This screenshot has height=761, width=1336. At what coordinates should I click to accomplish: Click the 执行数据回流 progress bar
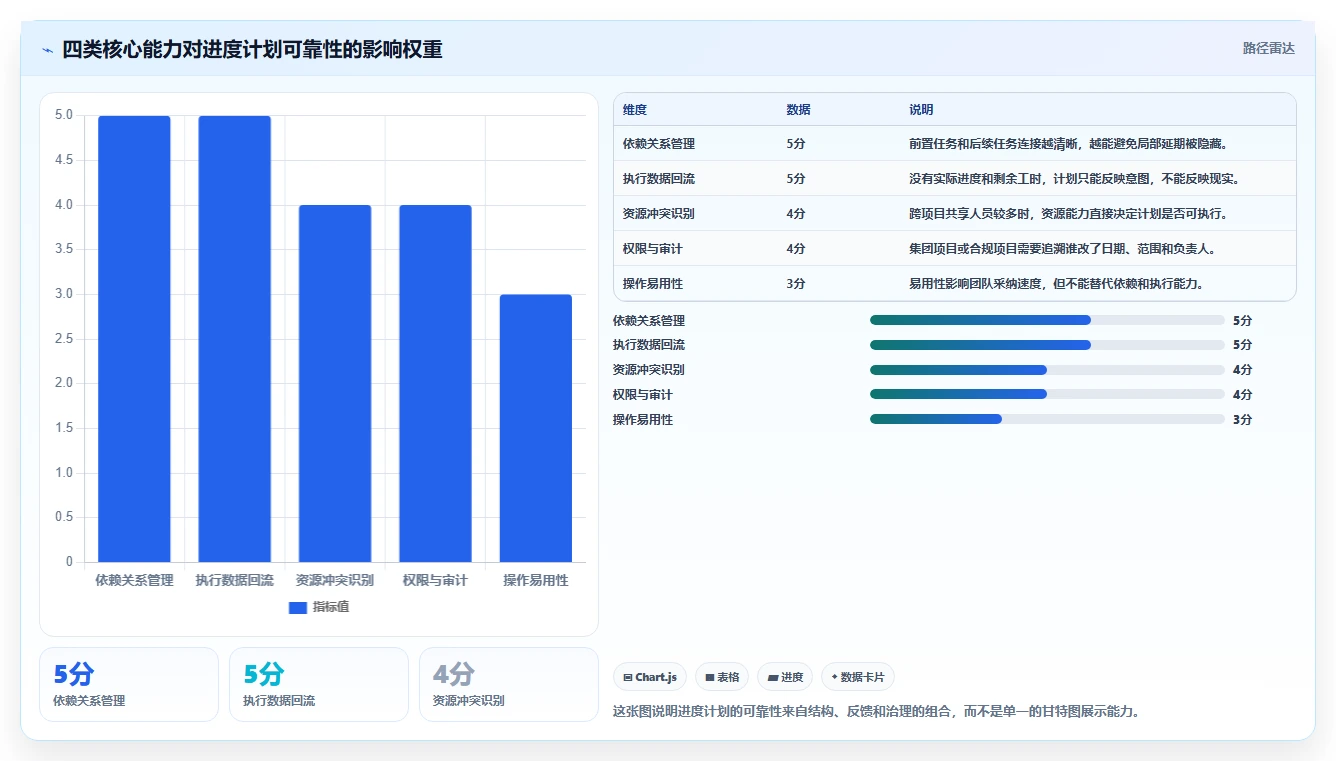[1047, 345]
